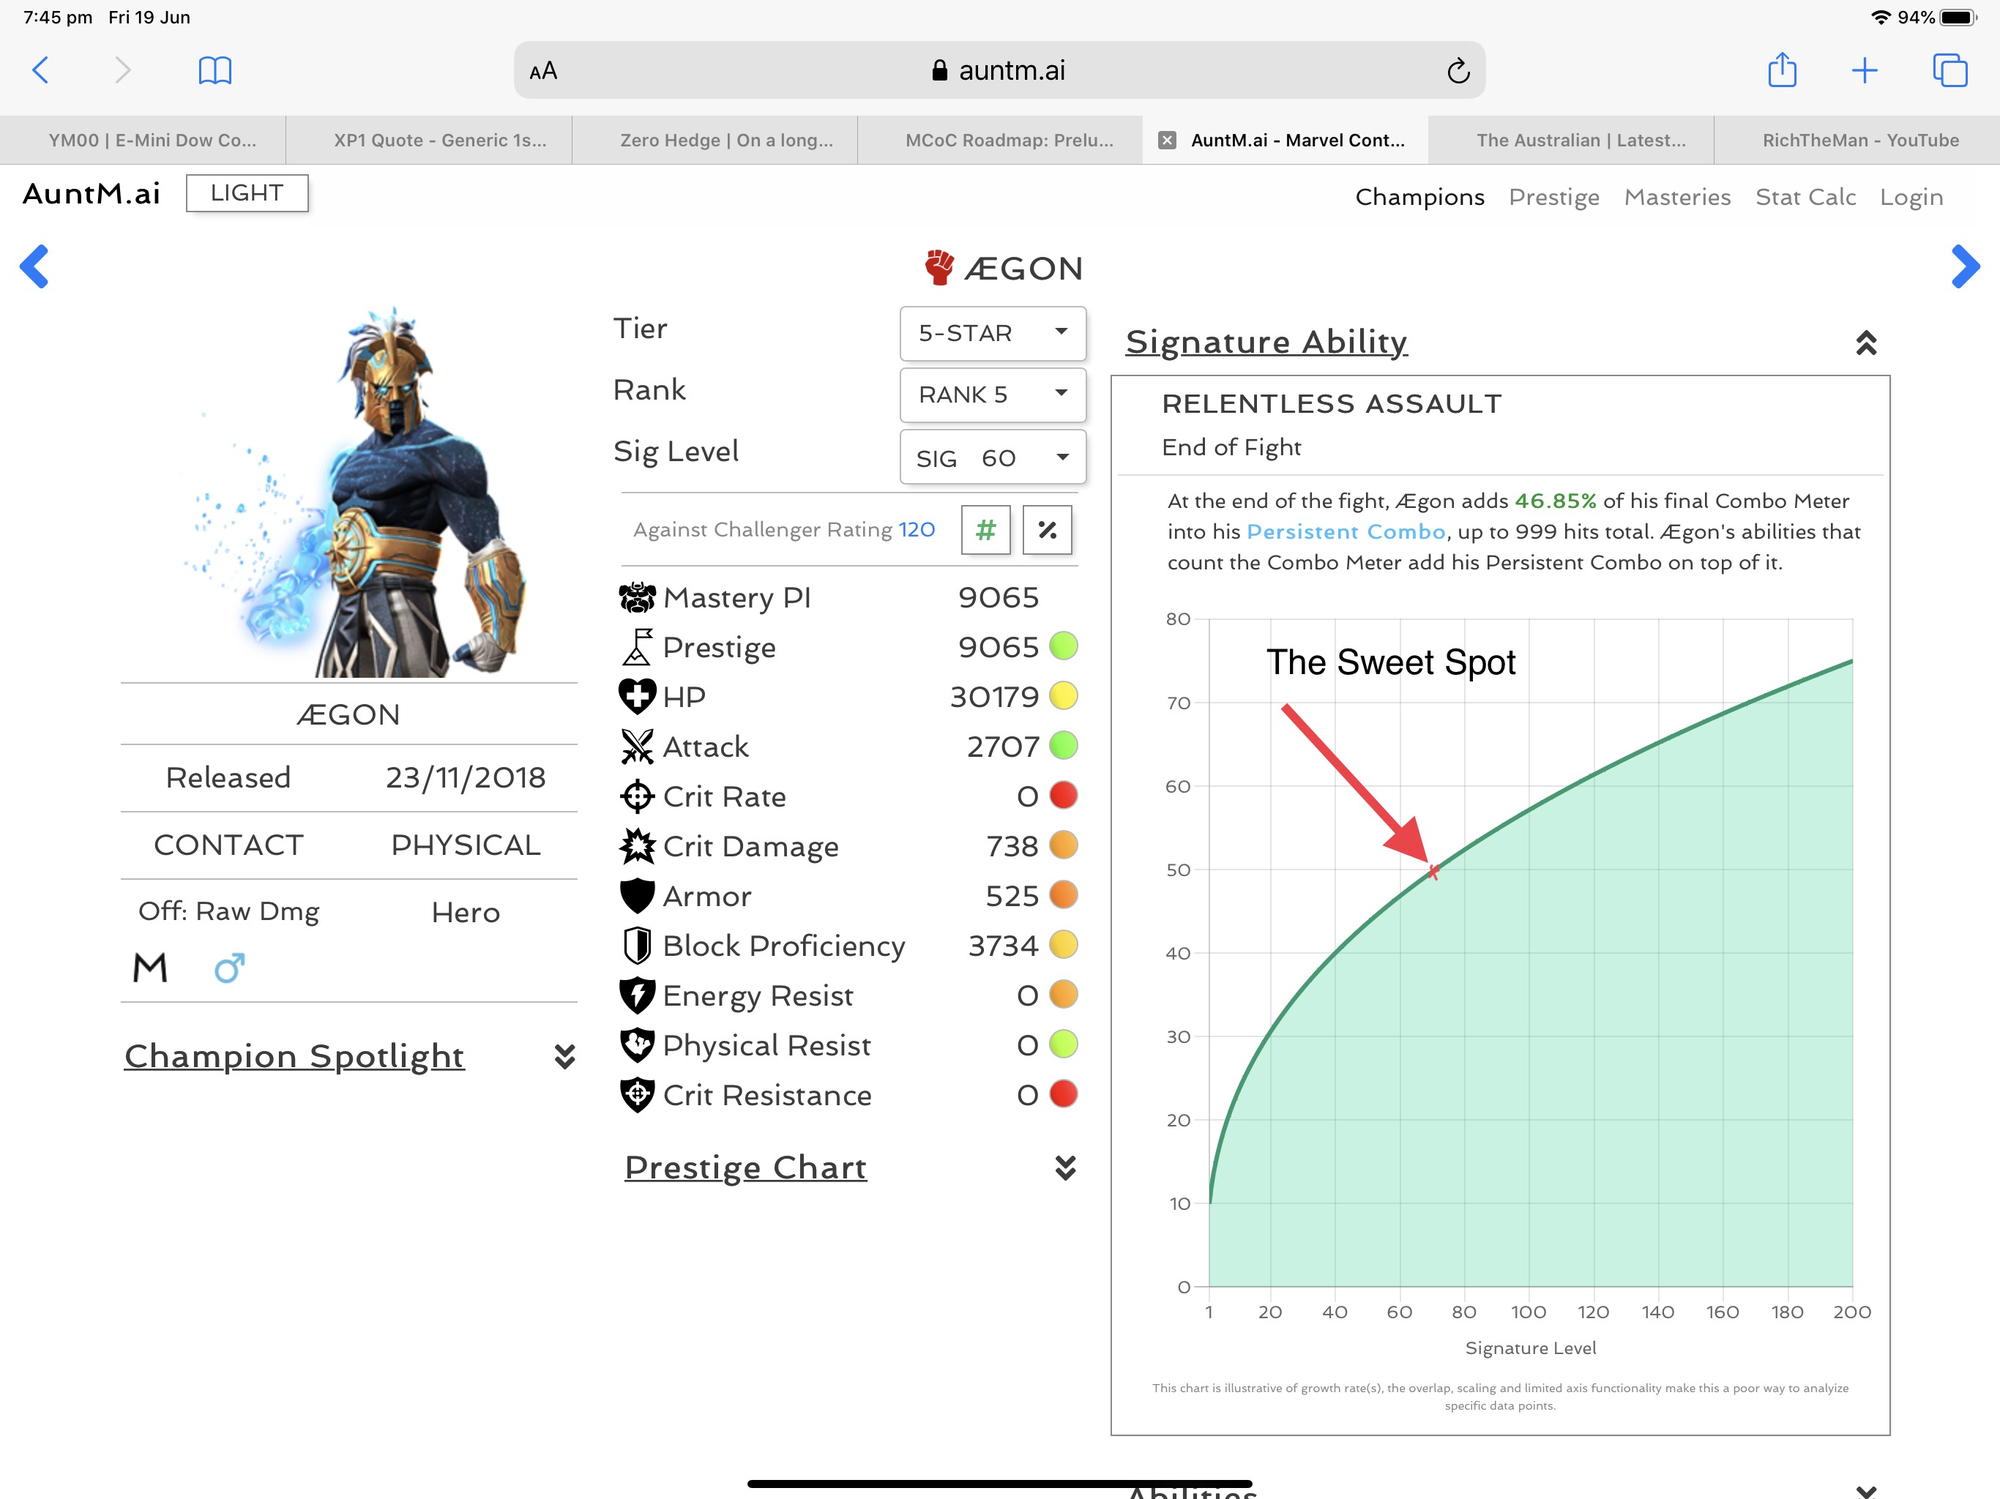Click red indicator dot beside Crit Rate
This screenshot has height=1499, width=2000.
[x=1063, y=796]
